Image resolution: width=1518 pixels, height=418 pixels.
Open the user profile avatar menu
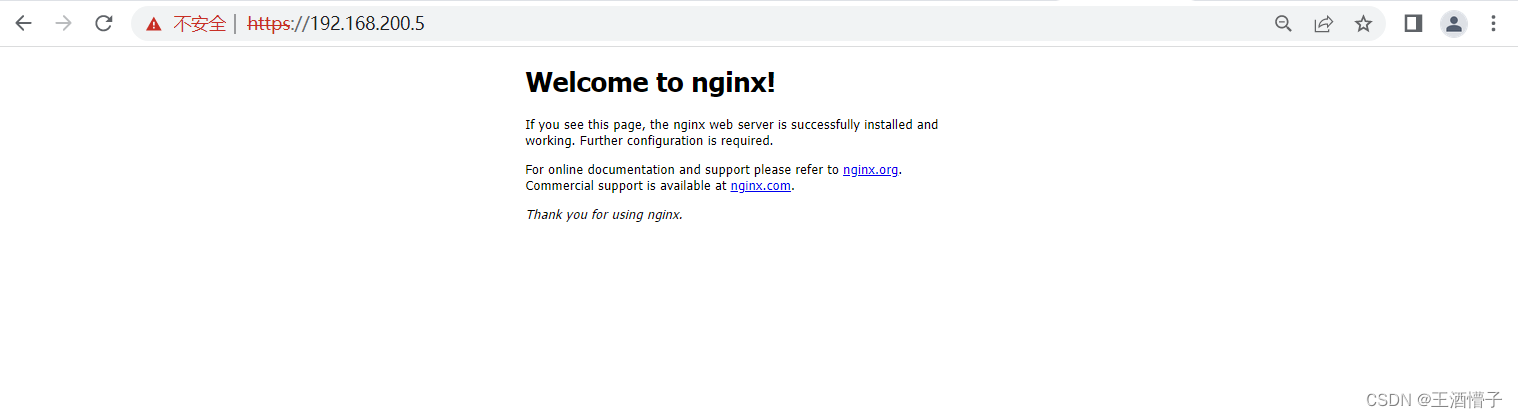(1453, 24)
